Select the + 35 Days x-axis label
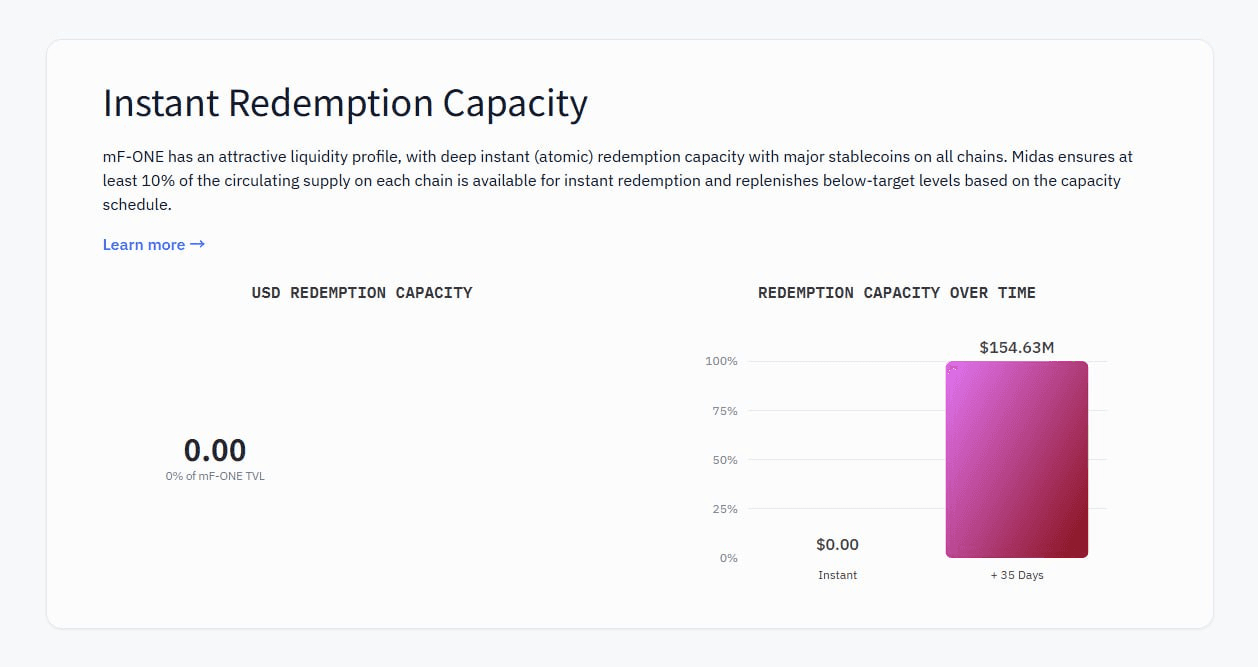The height and width of the screenshot is (667, 1258). pyautogui.click(x=1016, y=575)
